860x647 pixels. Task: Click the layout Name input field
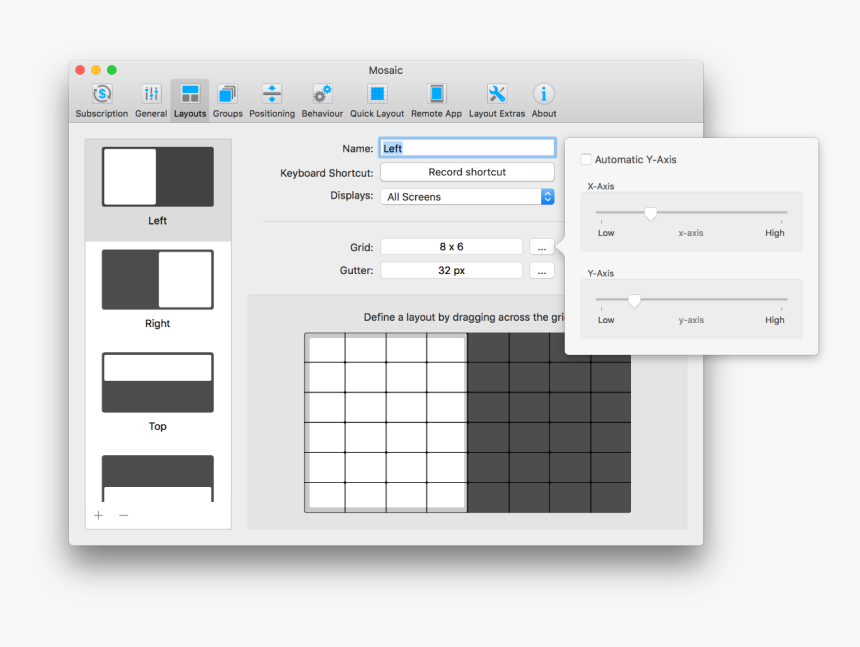coord(467,147)
